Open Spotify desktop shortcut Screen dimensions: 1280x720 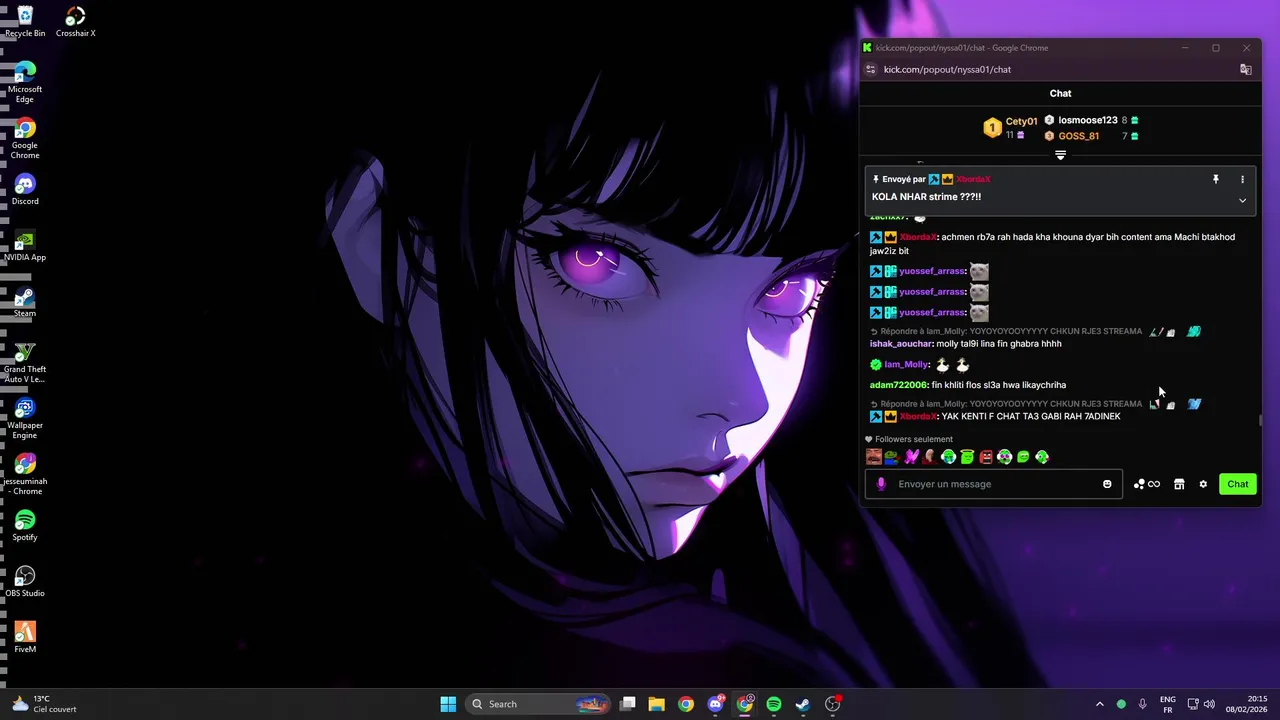point(25,525)
